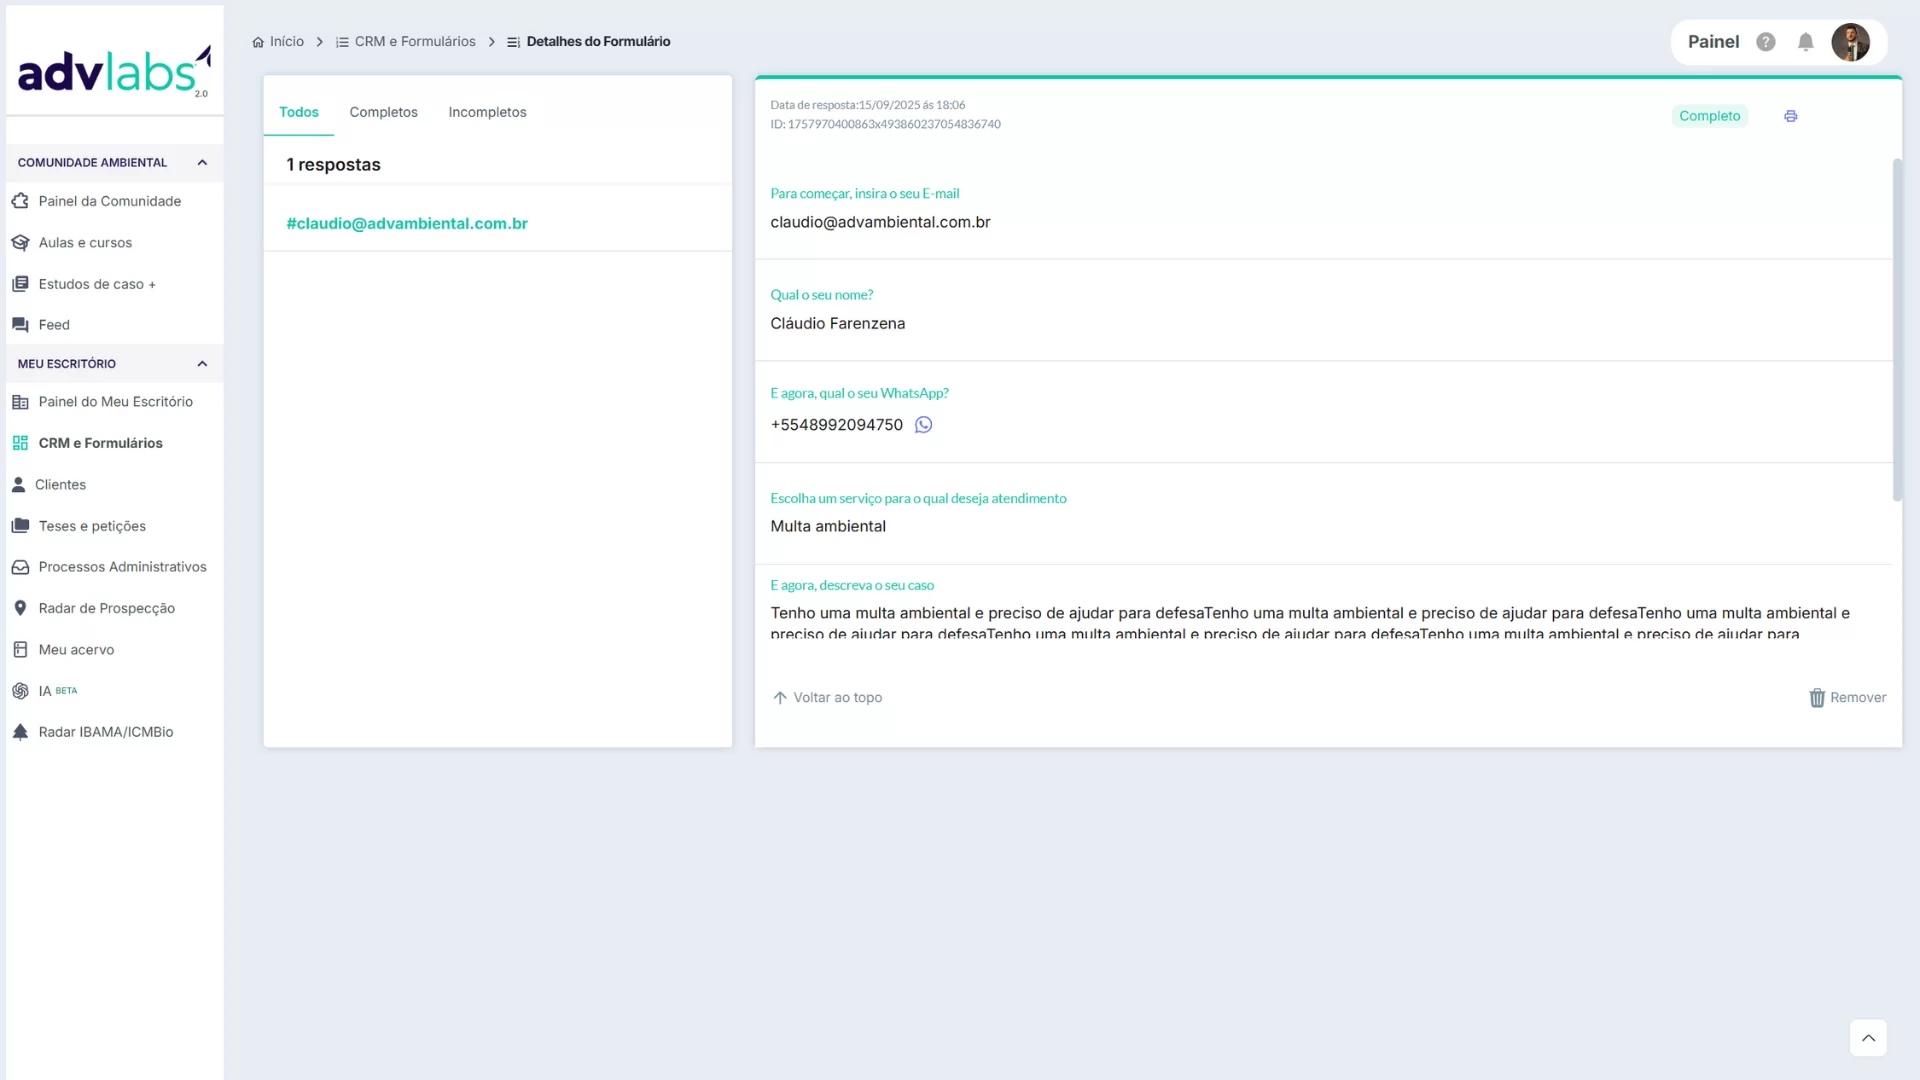Open IA BETA sidebar item

tap(46, 691)
